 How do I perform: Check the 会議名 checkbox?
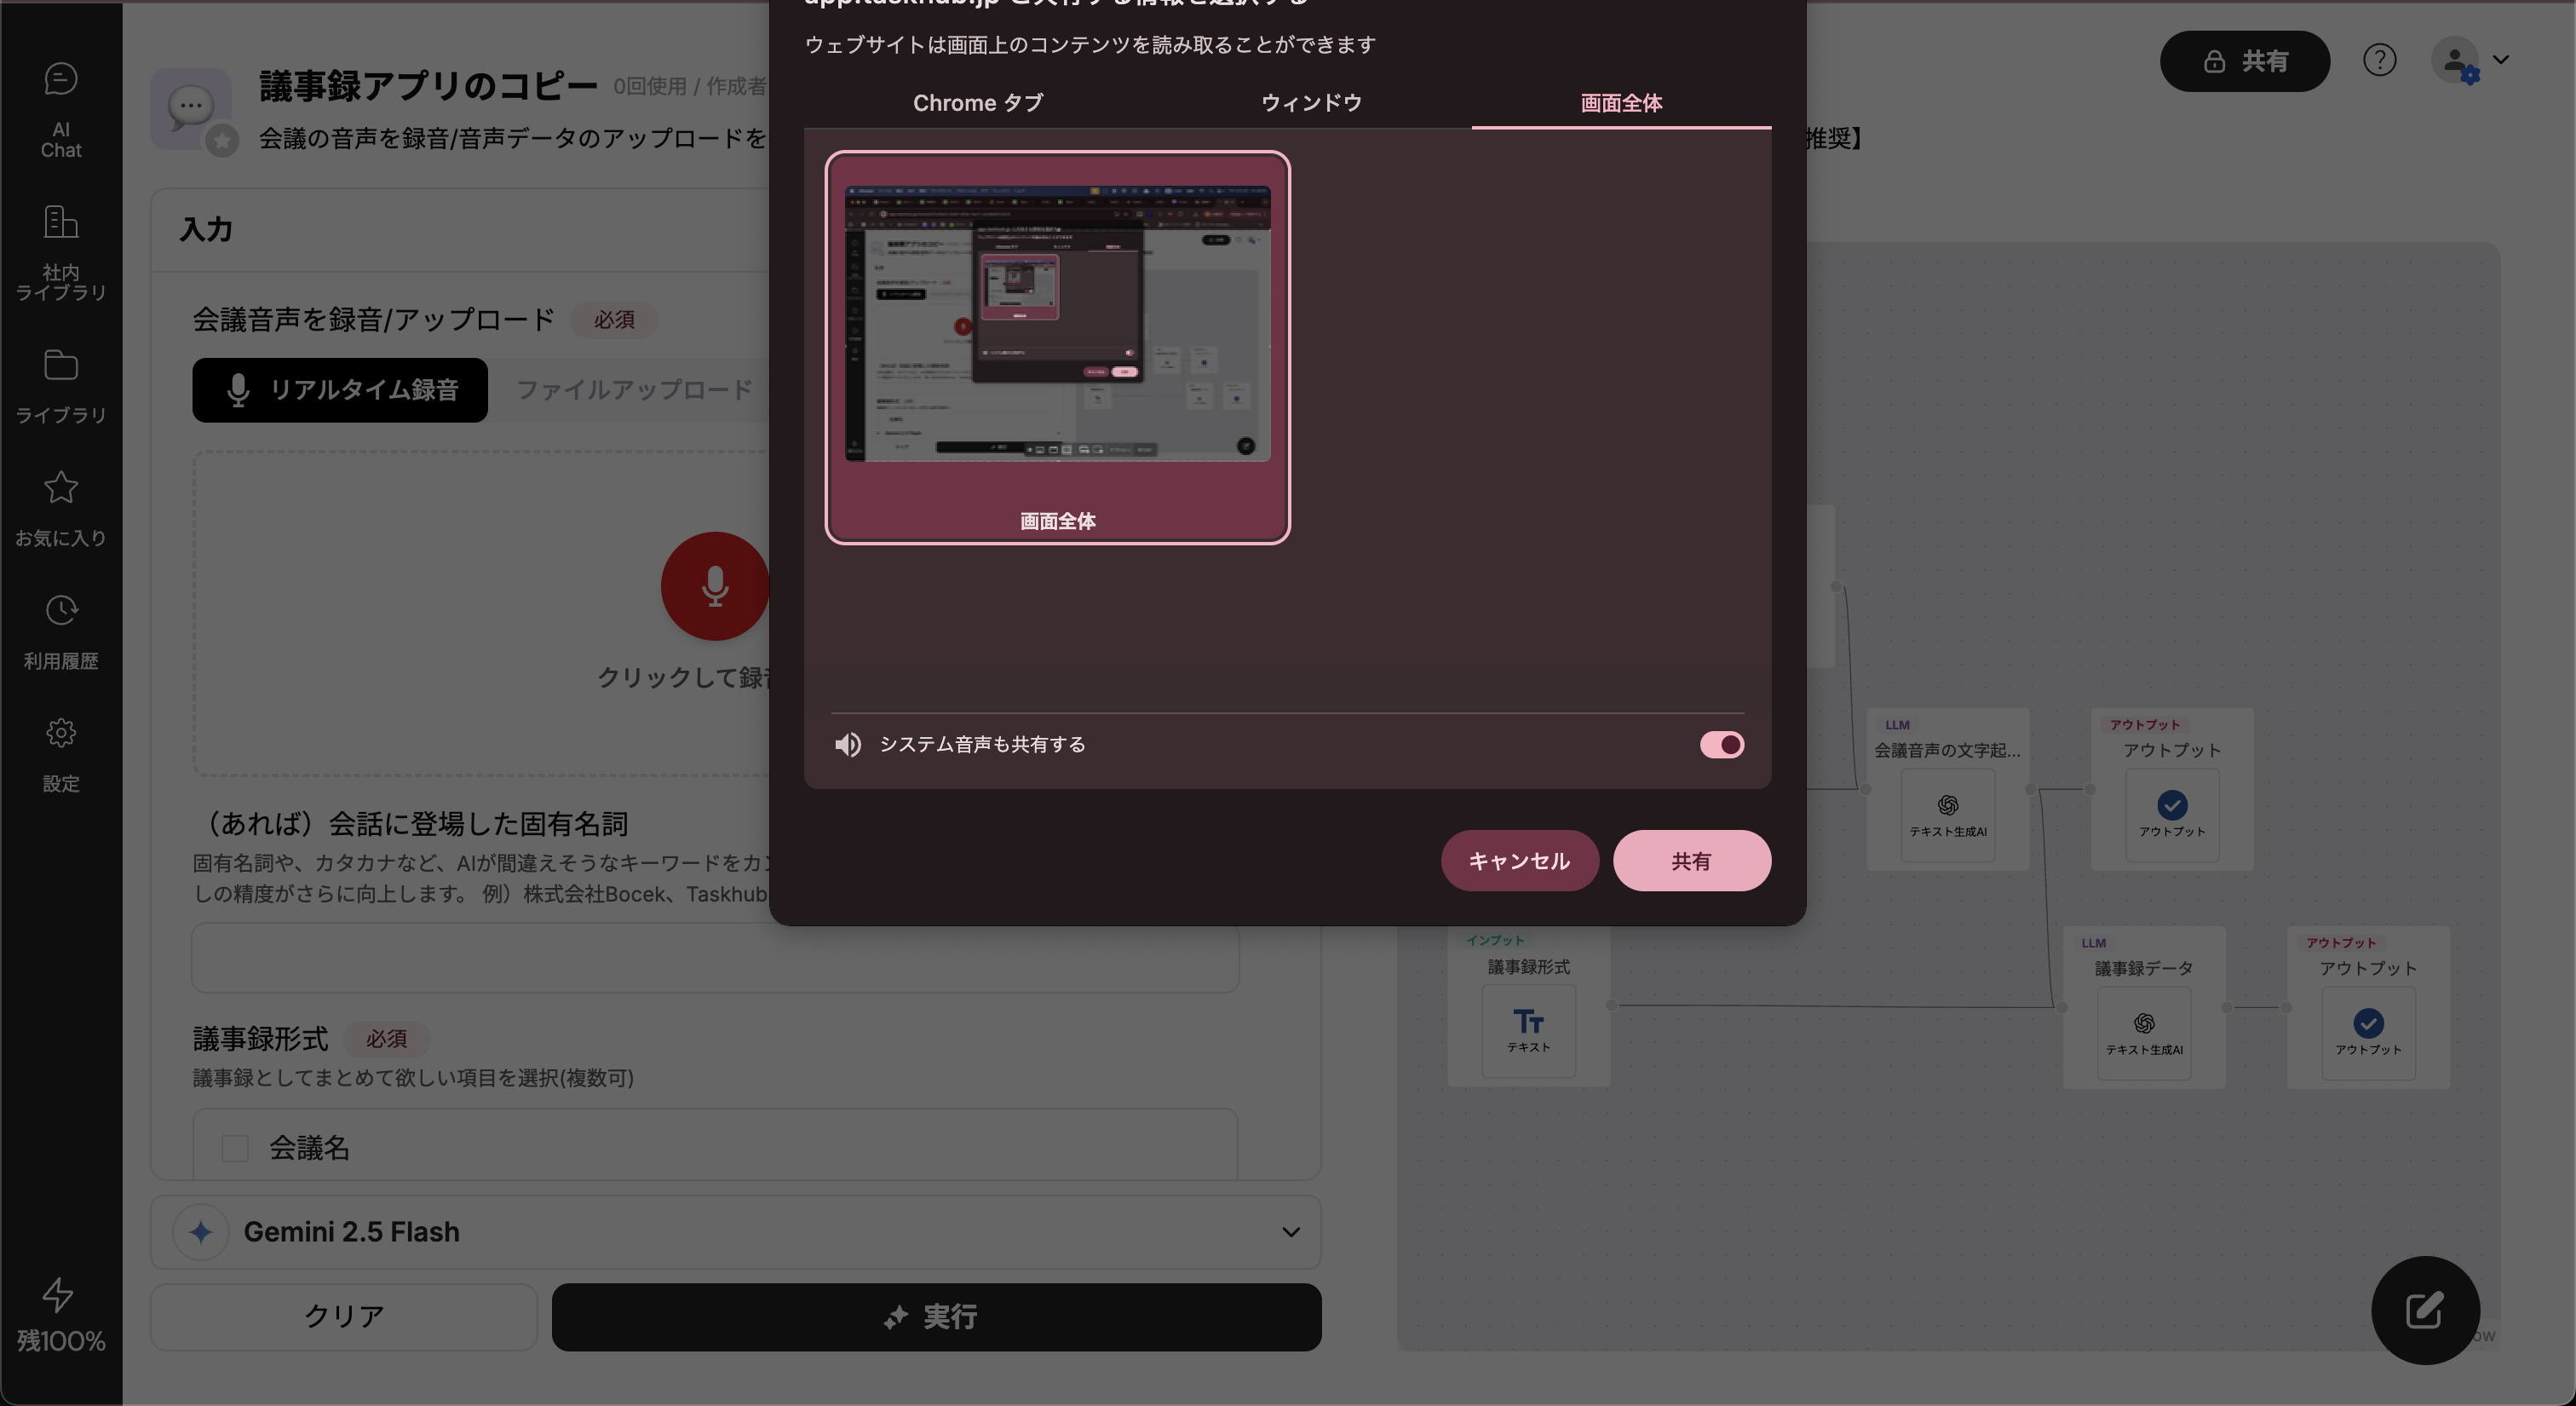(235, 1148)
